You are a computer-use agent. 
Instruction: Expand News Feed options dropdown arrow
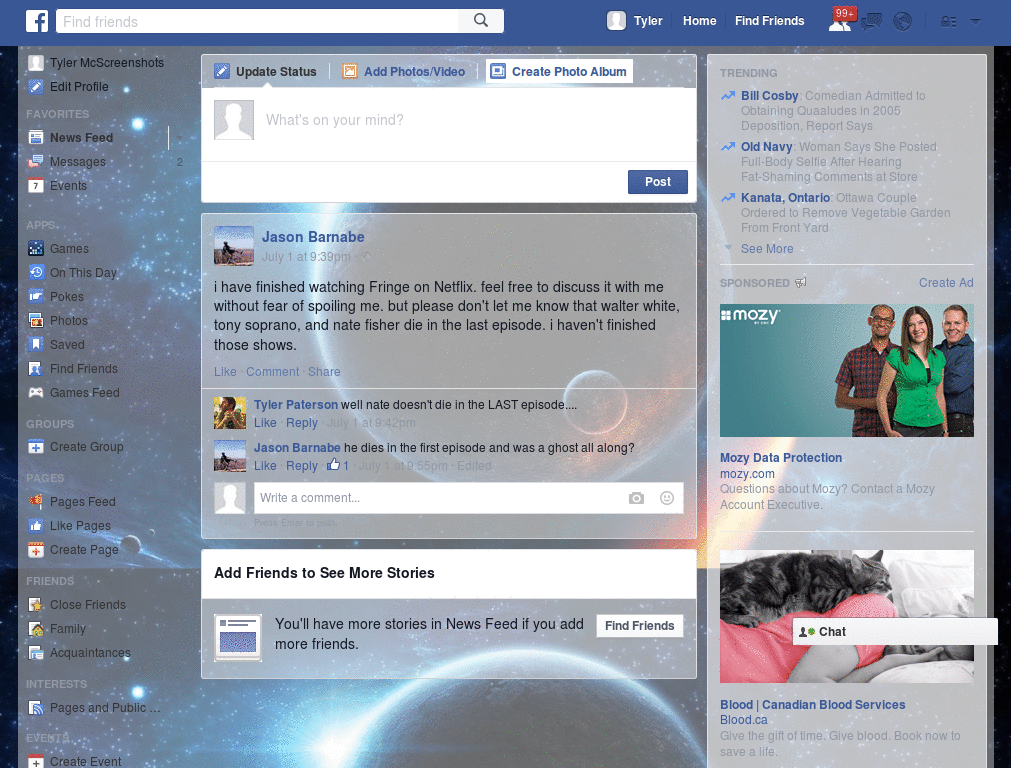[x=179, y=138]
